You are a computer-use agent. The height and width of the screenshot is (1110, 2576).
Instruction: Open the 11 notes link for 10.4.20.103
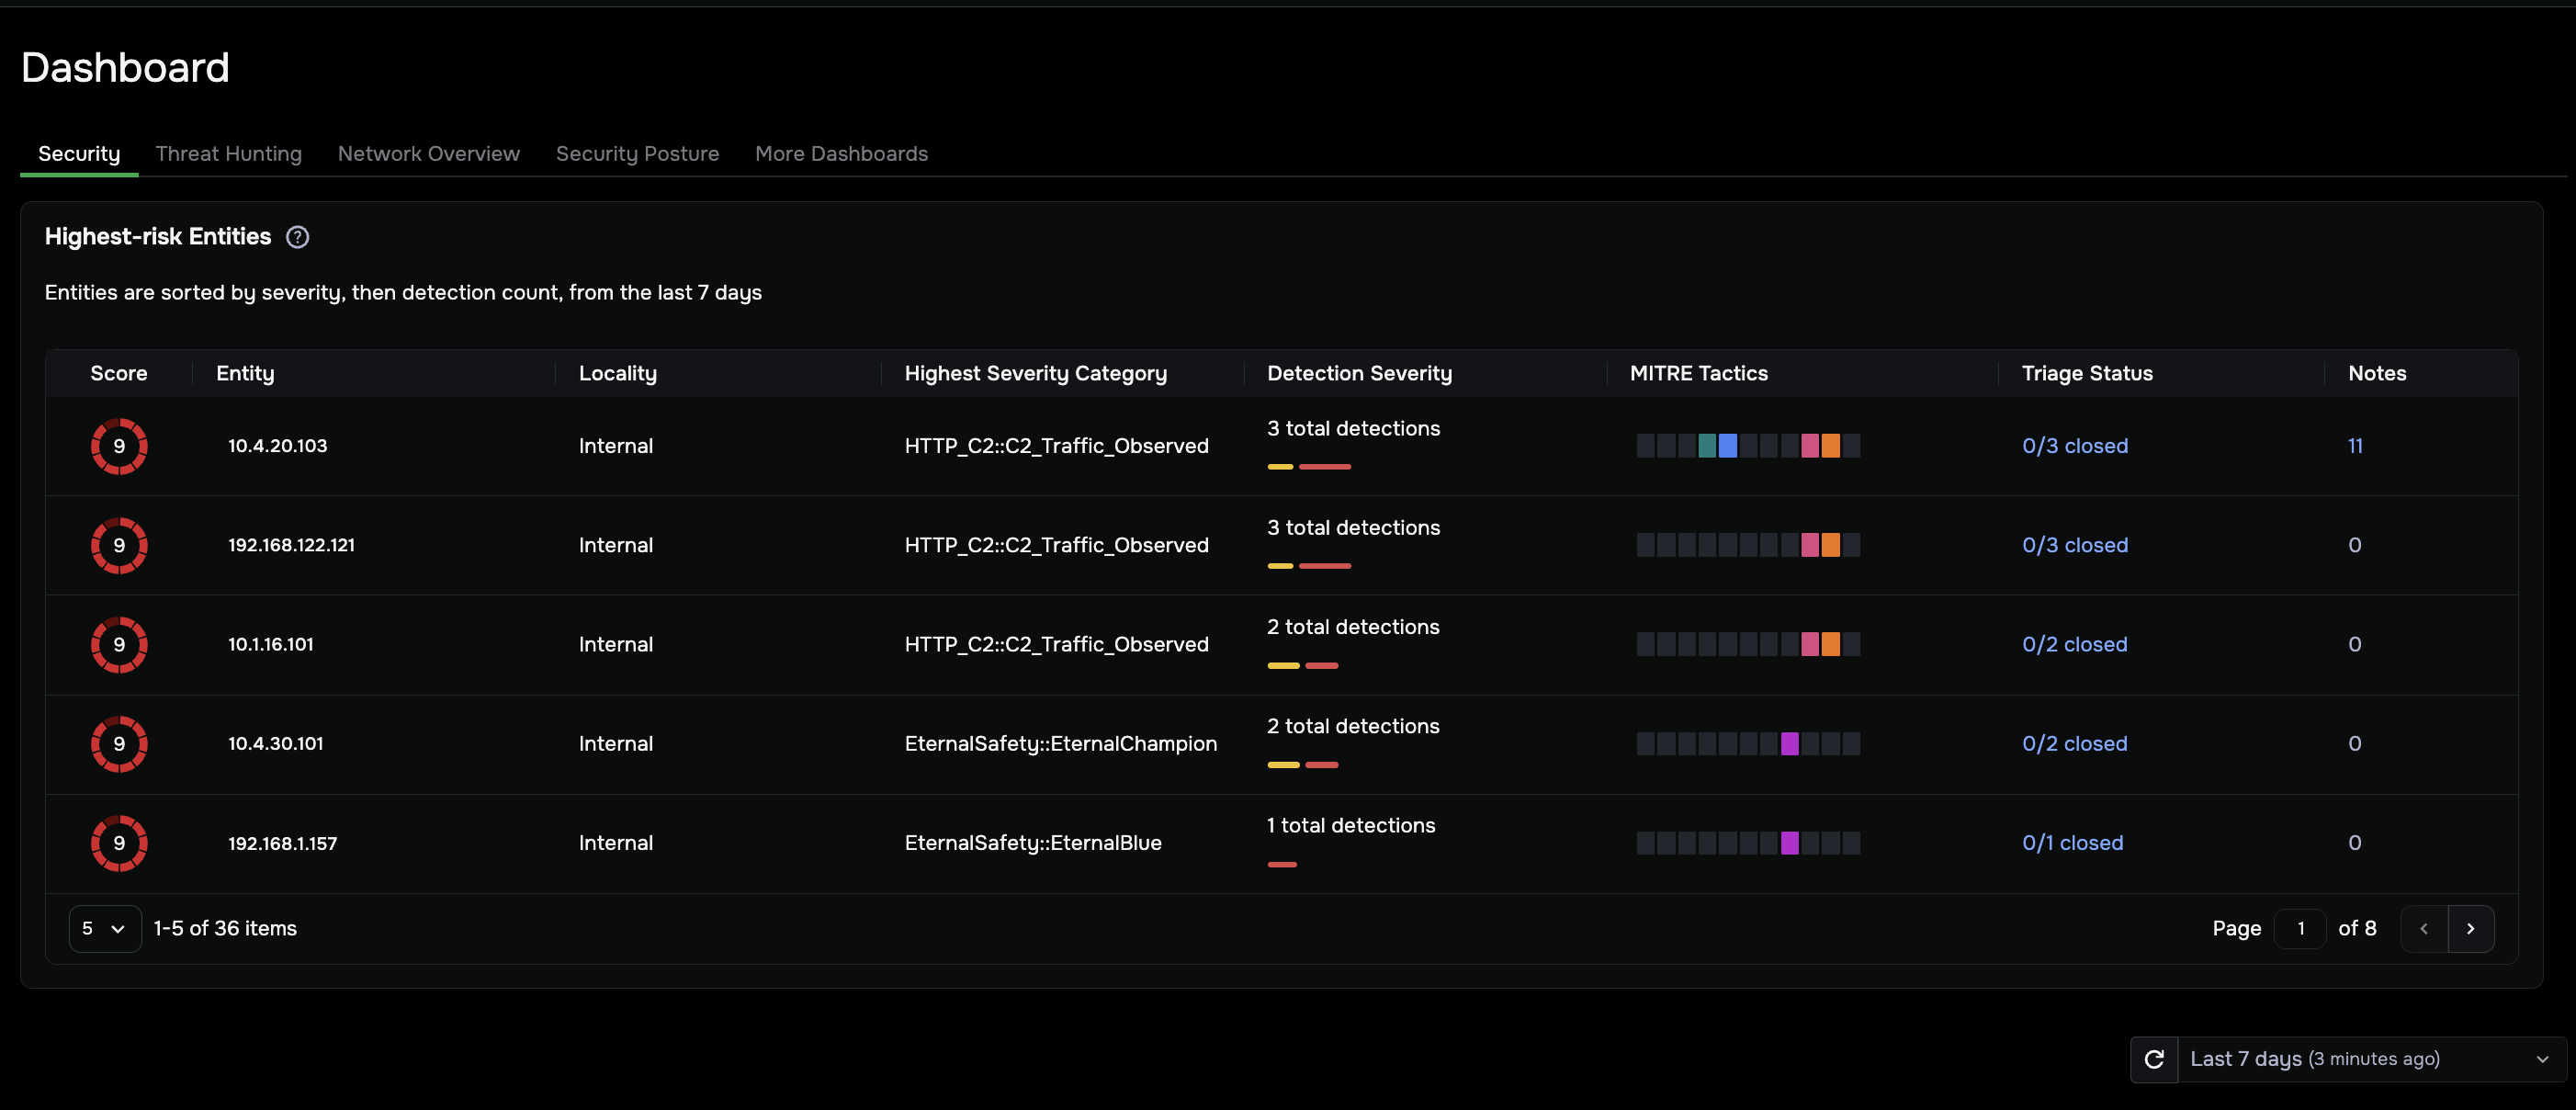coord(2355,446)
